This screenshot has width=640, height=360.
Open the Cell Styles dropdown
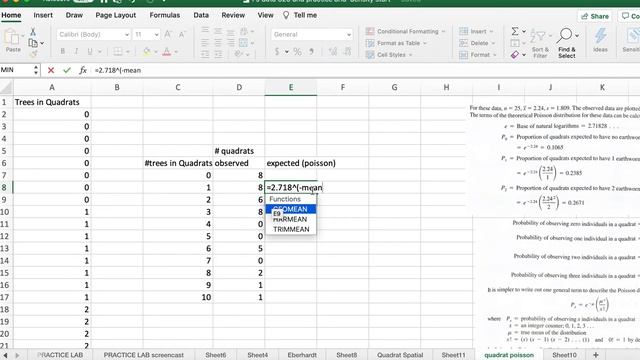[x=389, y=55]
